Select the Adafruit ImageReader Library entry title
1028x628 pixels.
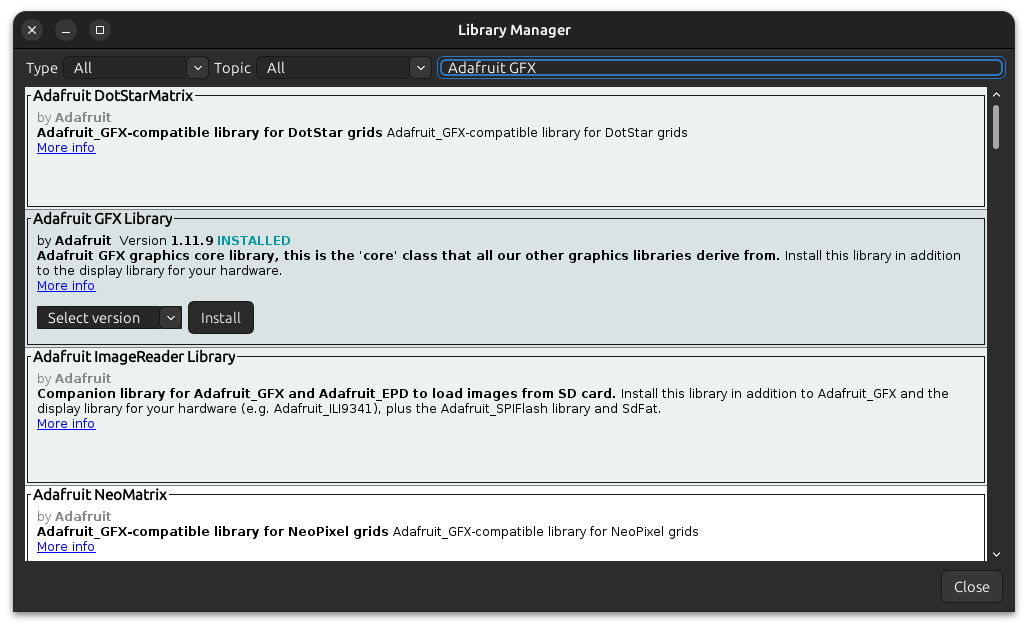134,357
